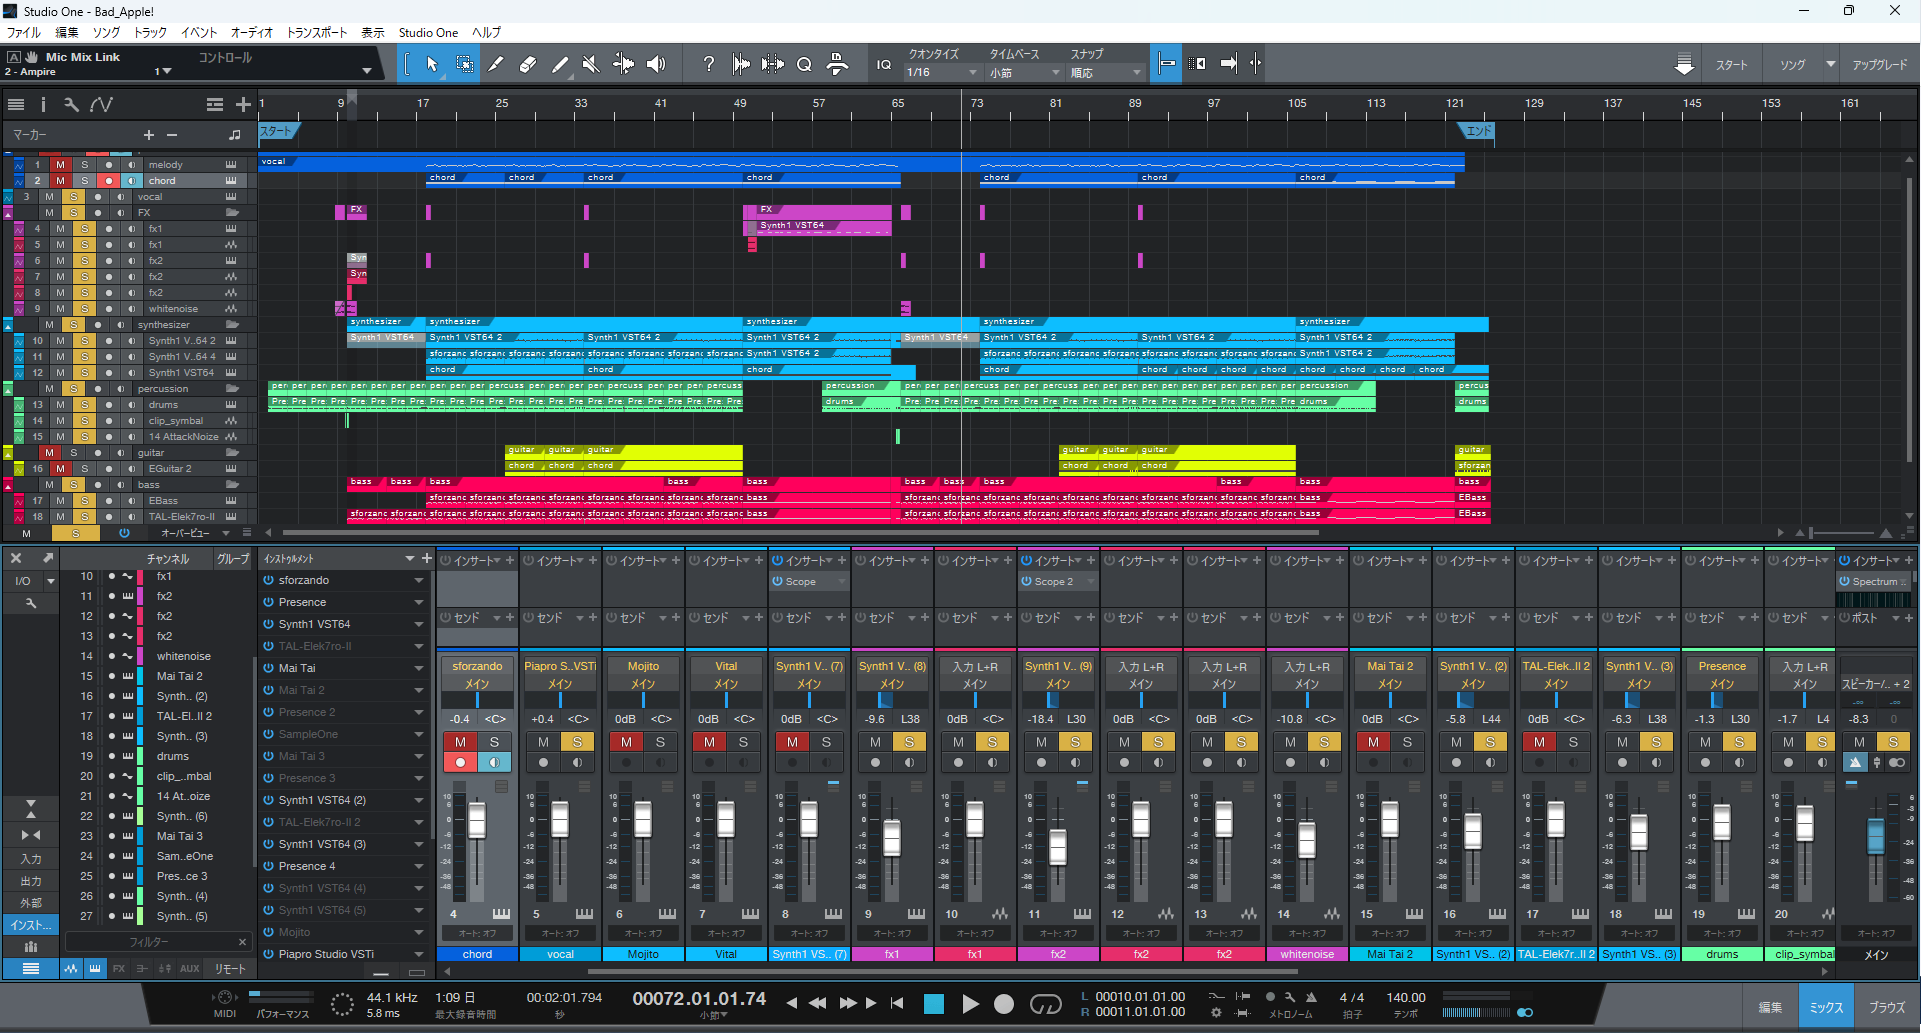Open the ファイル menu
1921x1033 pixels.
24,32
